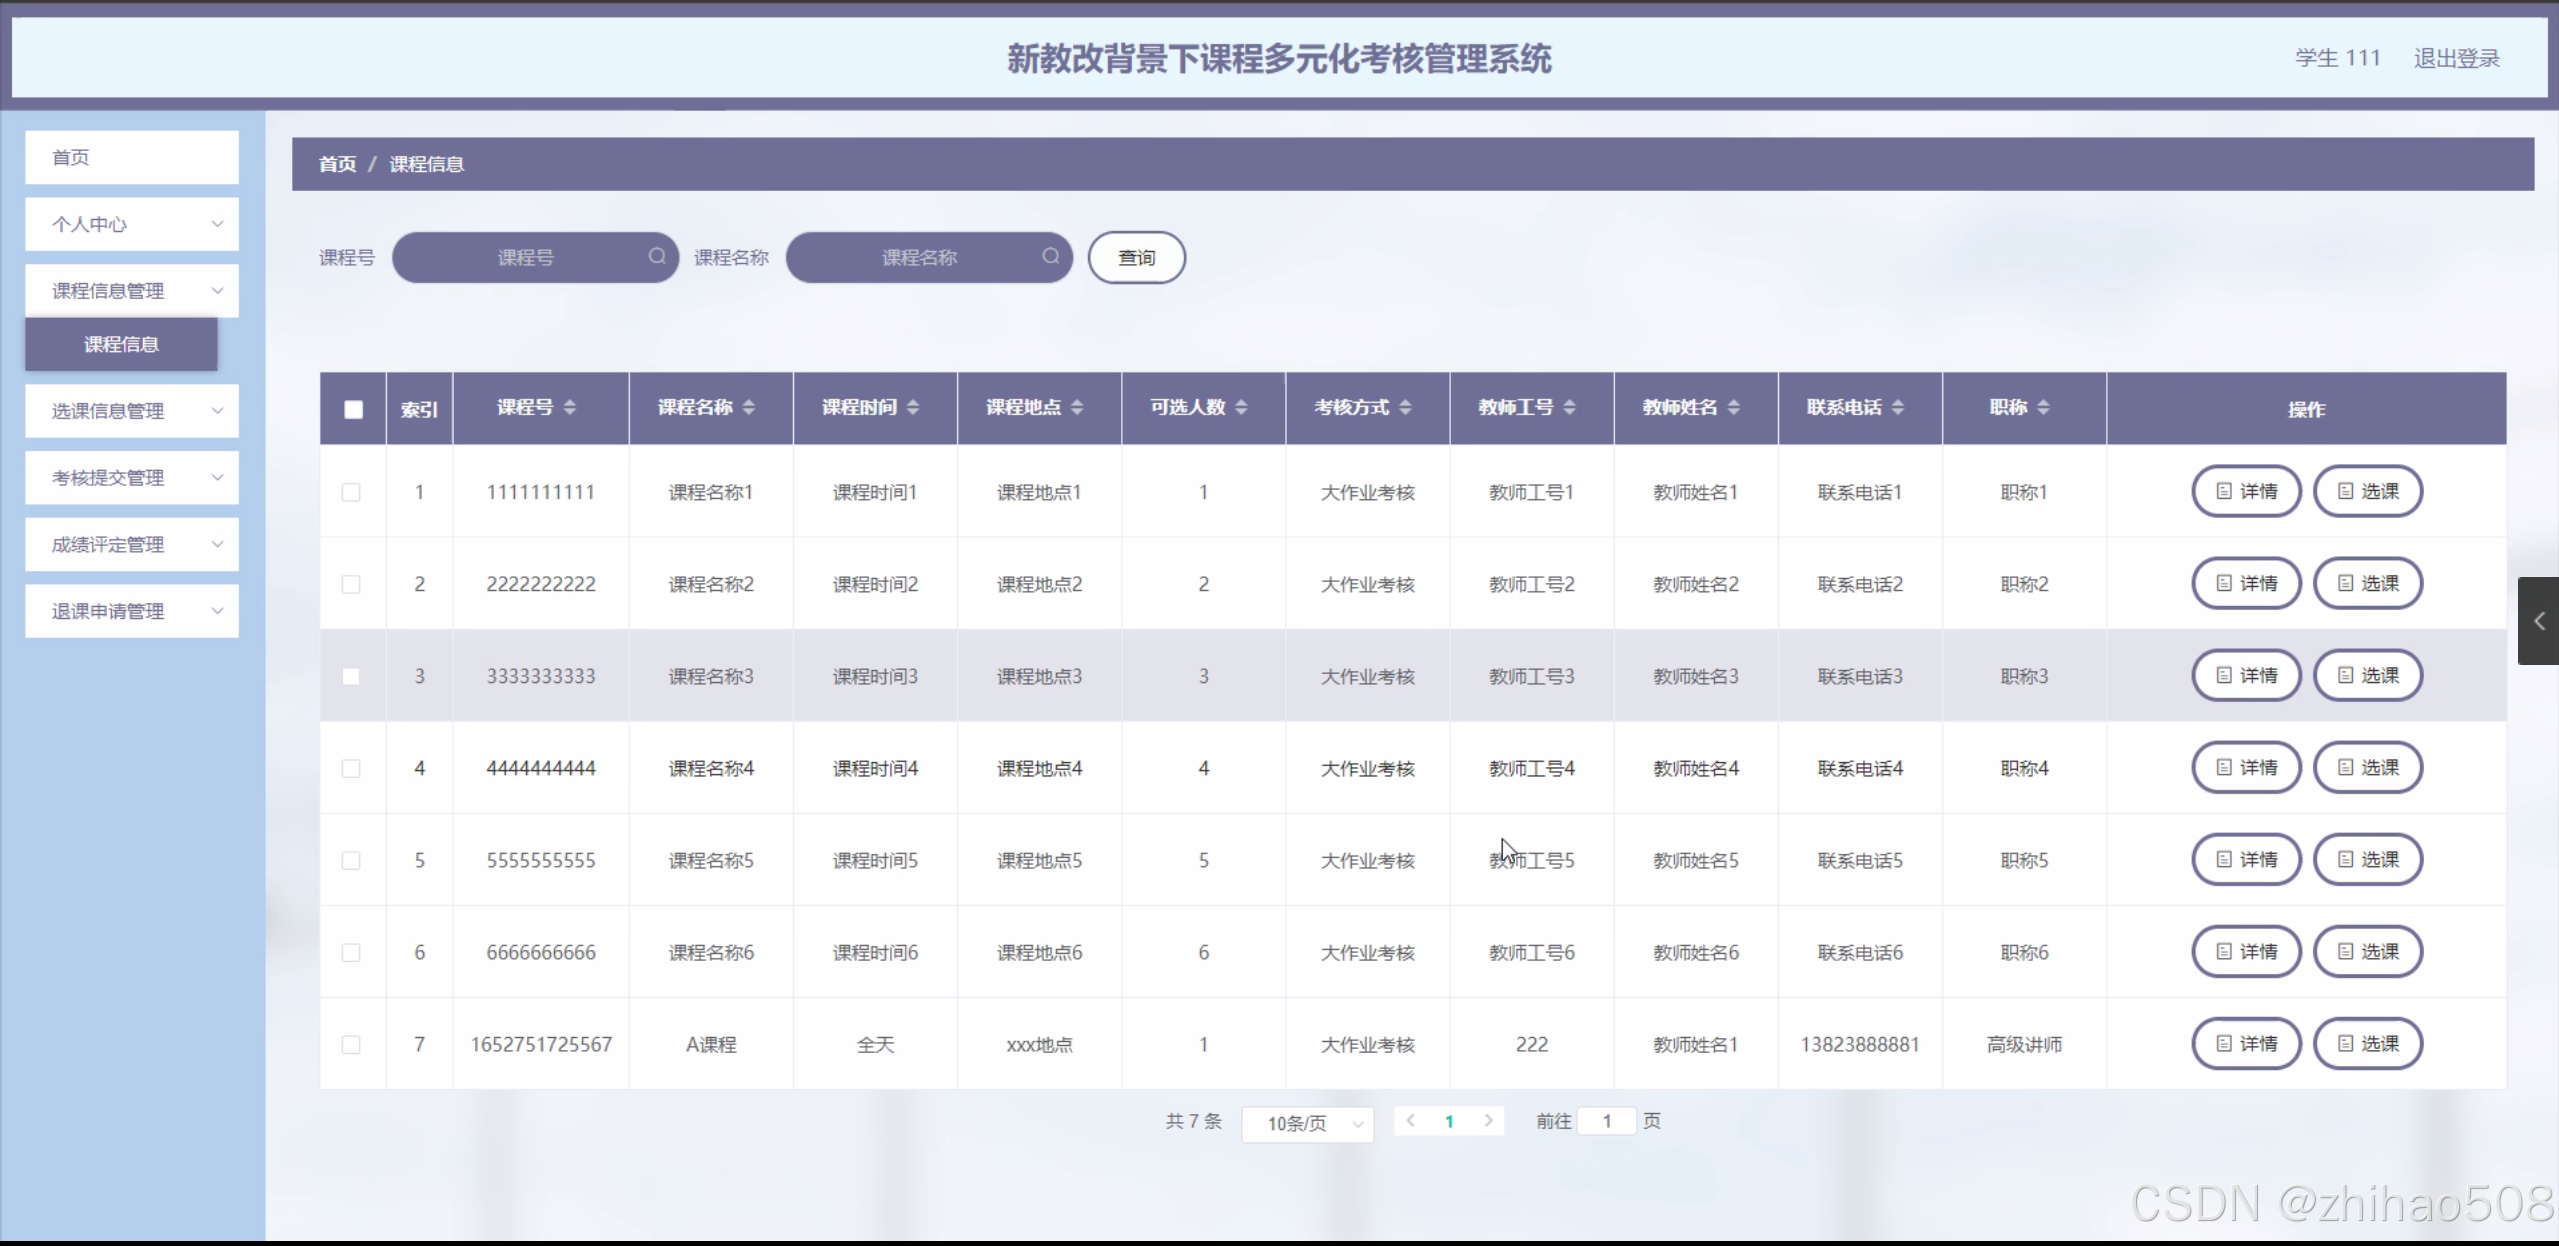Check the checkbox for row 1
This screenshot has width=2559, height=1246.
[351, 492]
